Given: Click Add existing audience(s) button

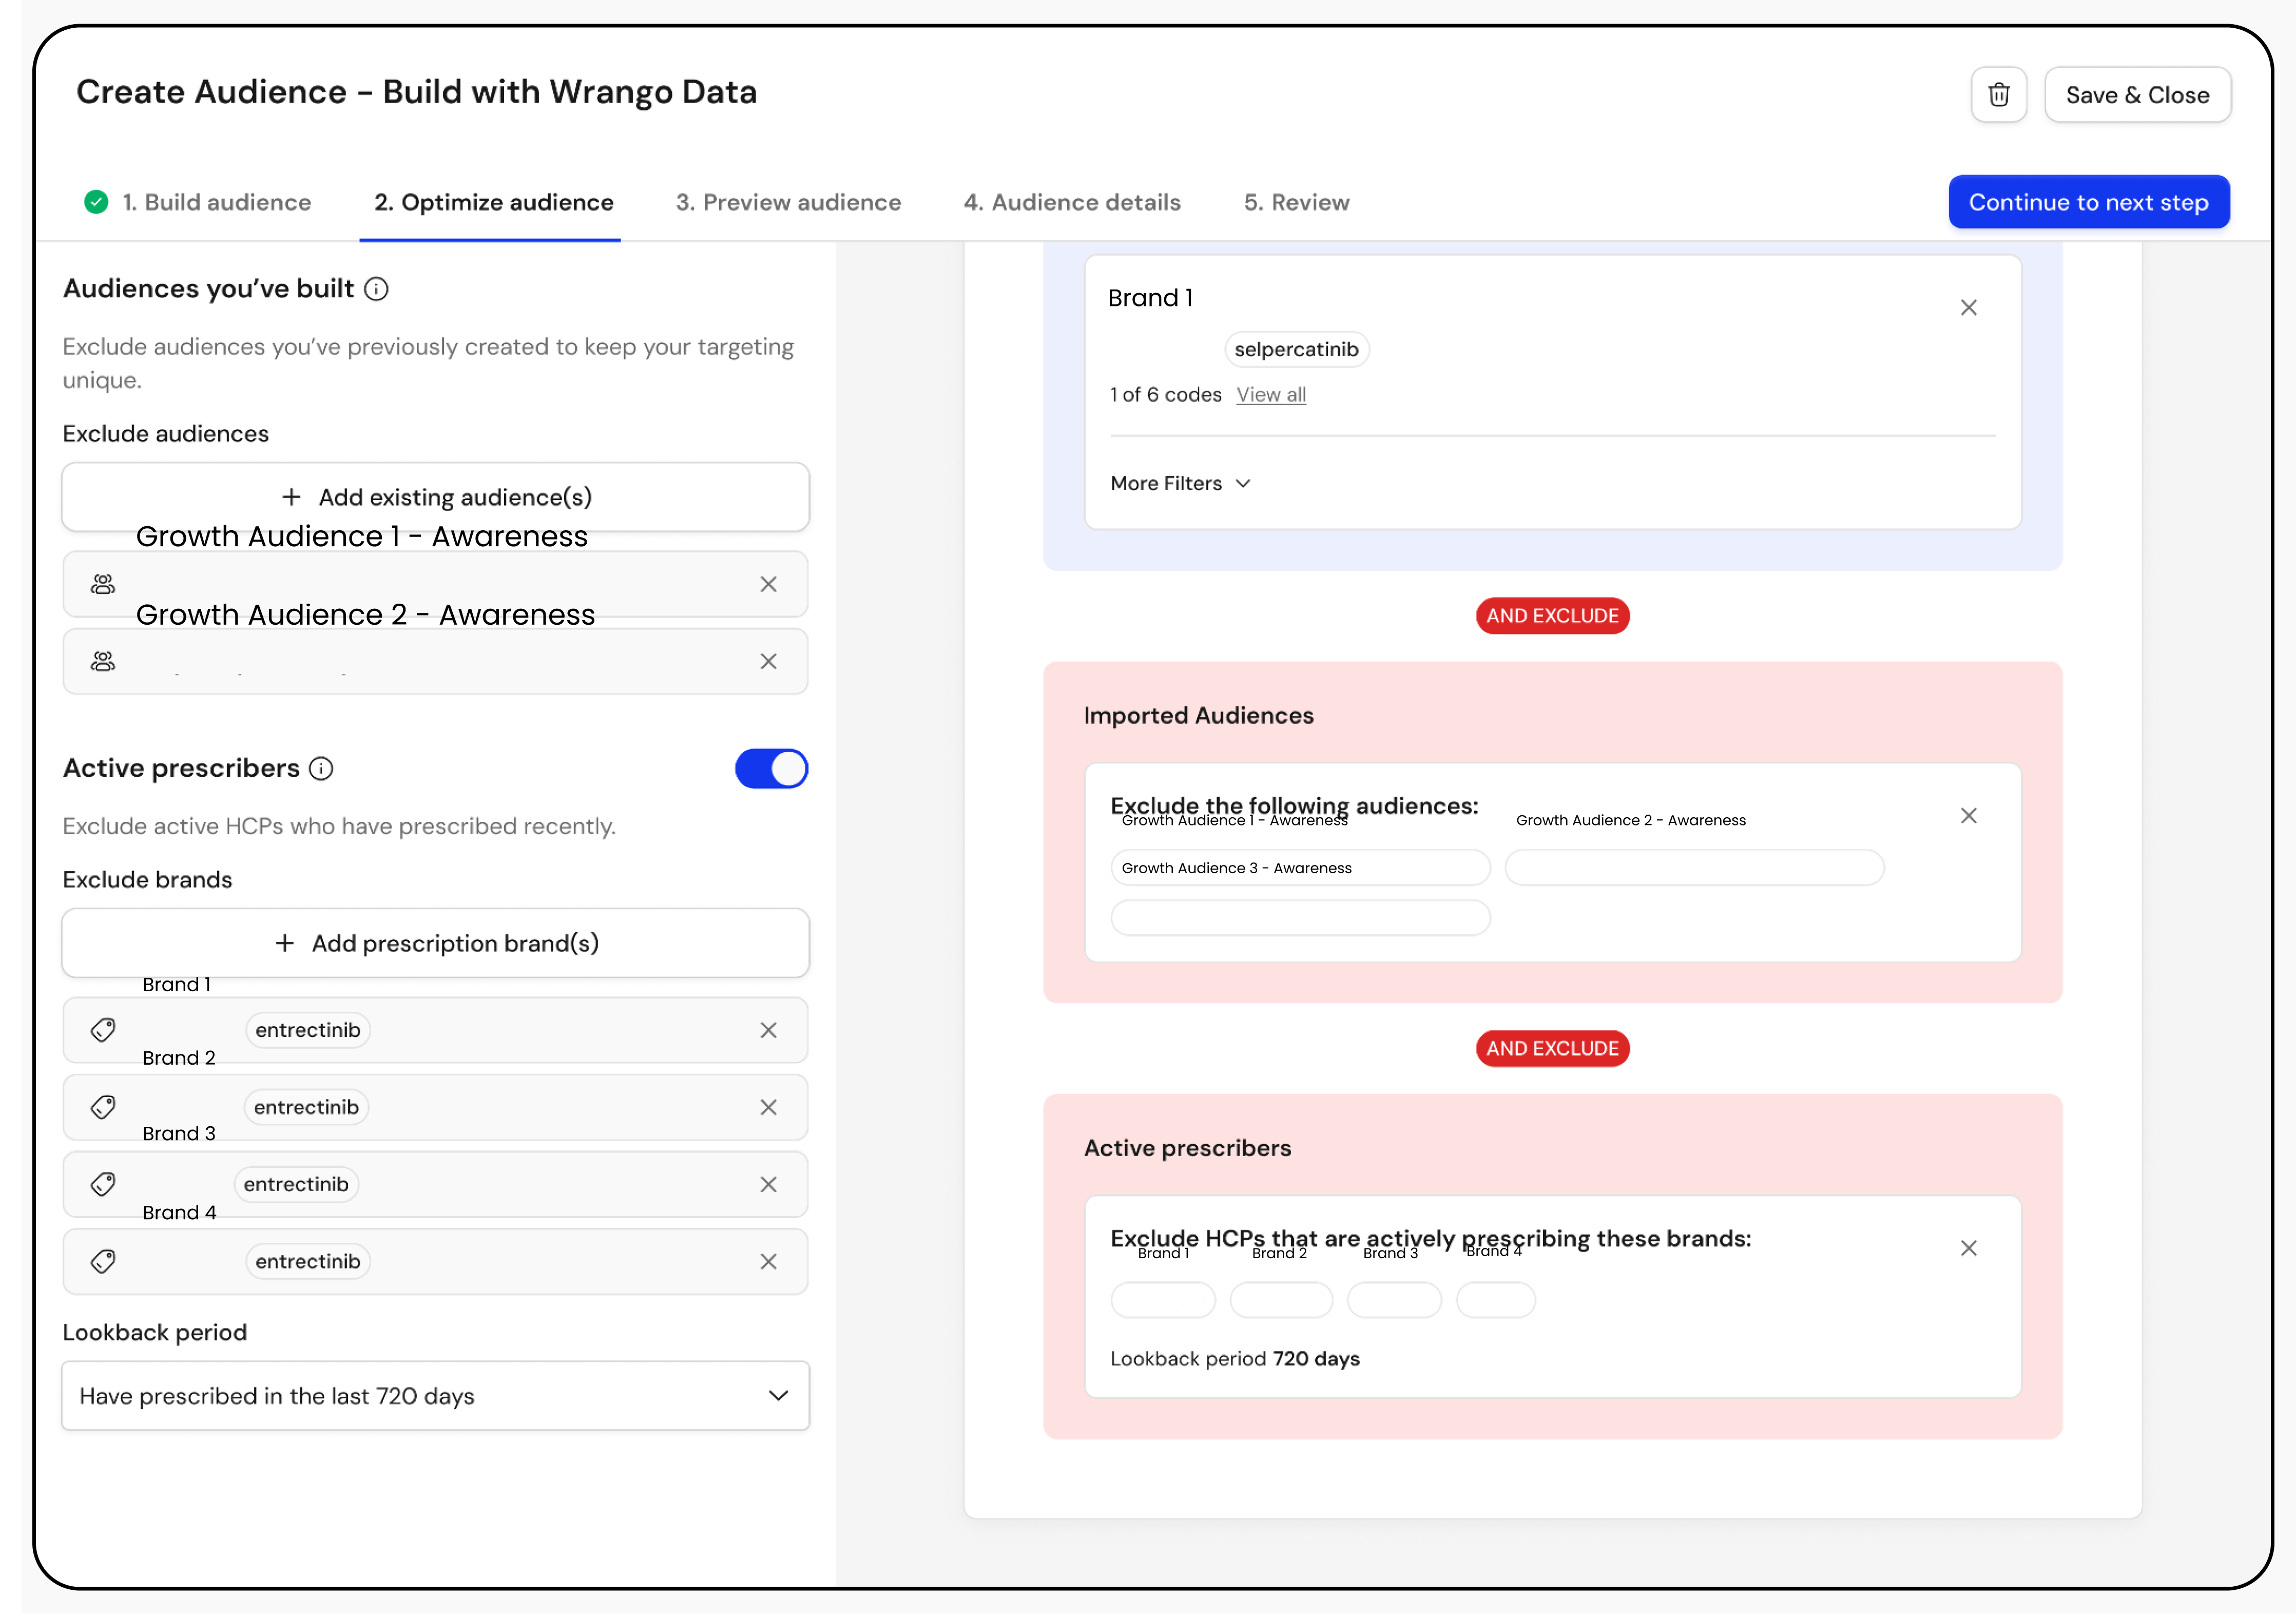Looking at the screenshot, I should 435,497.
